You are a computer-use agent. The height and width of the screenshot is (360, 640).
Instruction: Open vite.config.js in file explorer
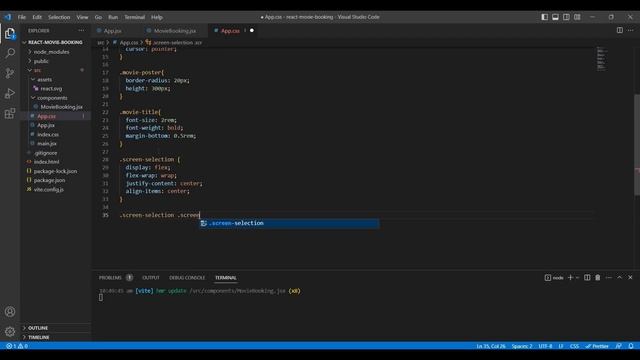(x=56, y=189)
